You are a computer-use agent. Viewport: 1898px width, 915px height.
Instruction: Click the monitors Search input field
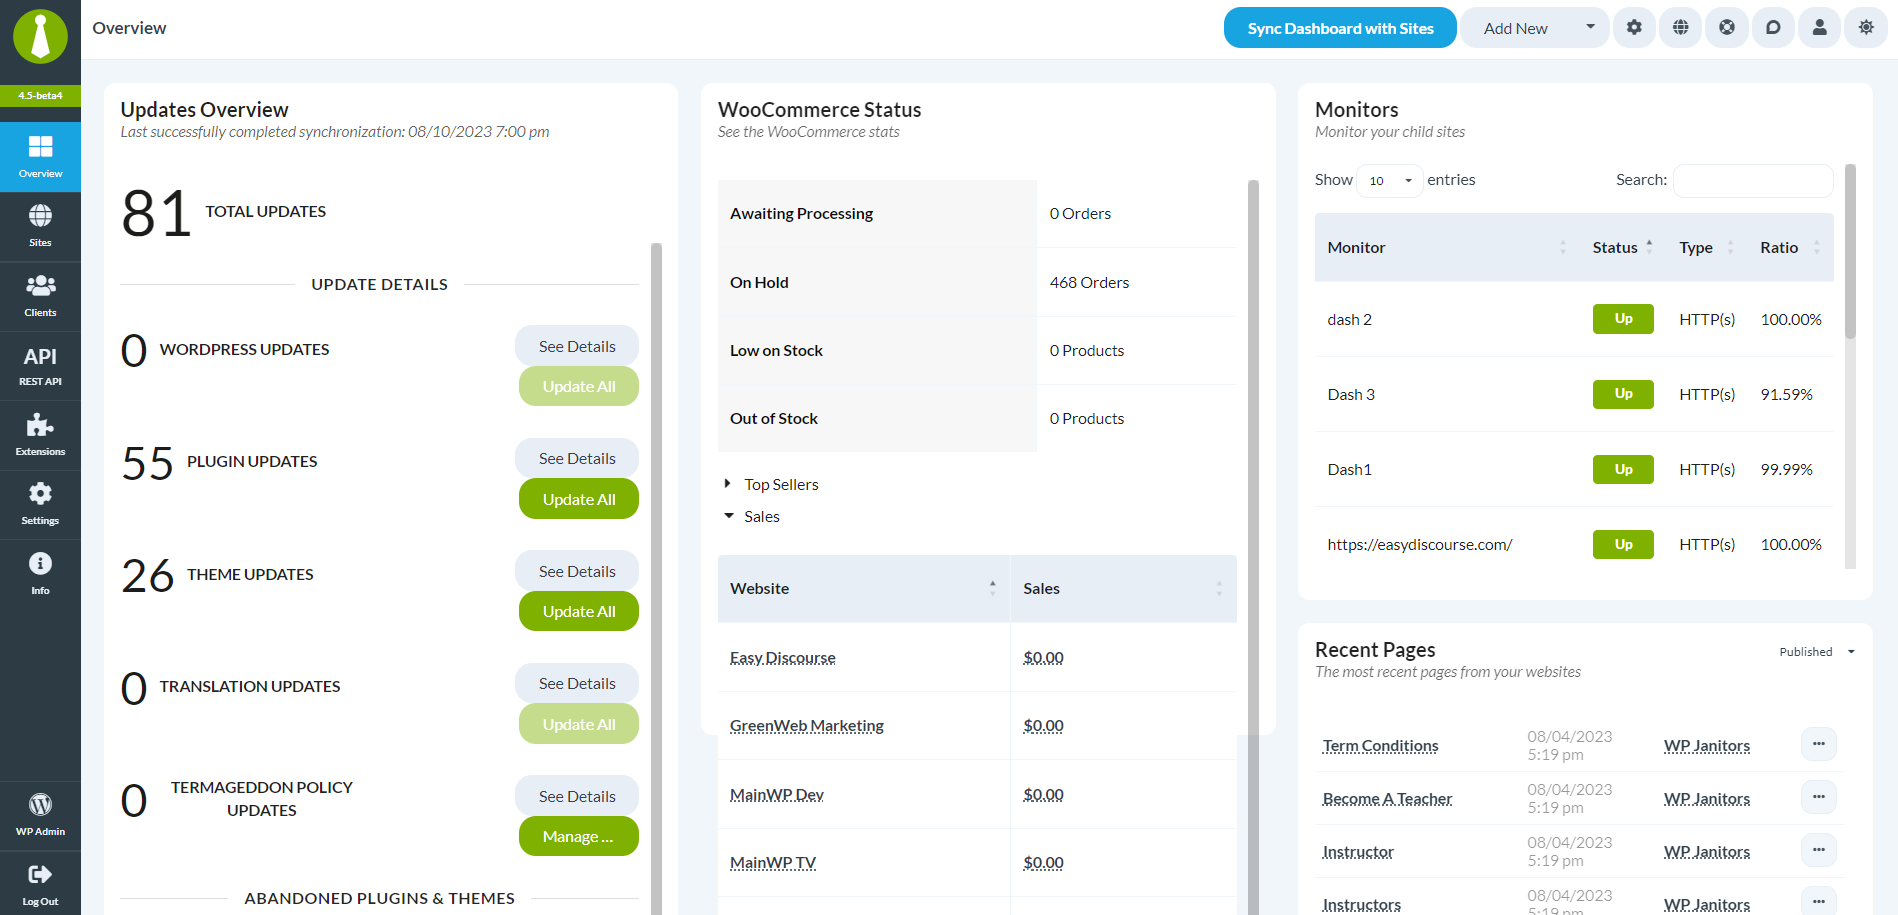(1753, 180)
